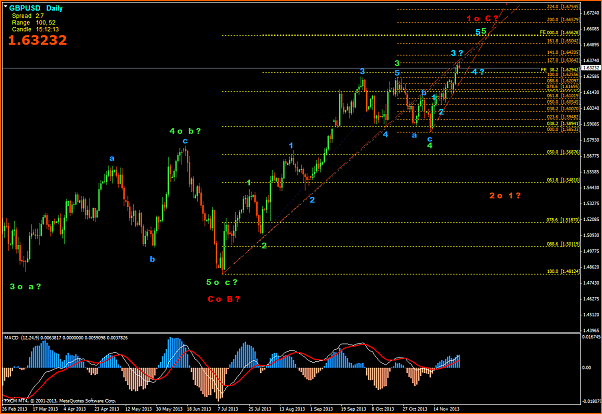602x414 pixels.
Task: Click the 12 May 2013 date label
Action: pyautogui.click(x=138, y=409)
